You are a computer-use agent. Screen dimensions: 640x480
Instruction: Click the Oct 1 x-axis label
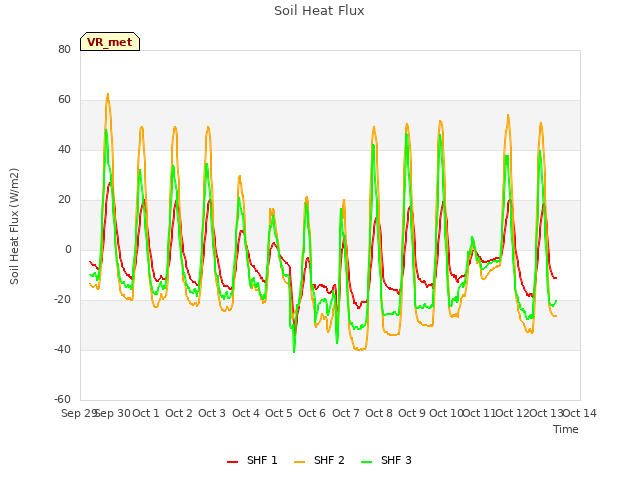146,413
